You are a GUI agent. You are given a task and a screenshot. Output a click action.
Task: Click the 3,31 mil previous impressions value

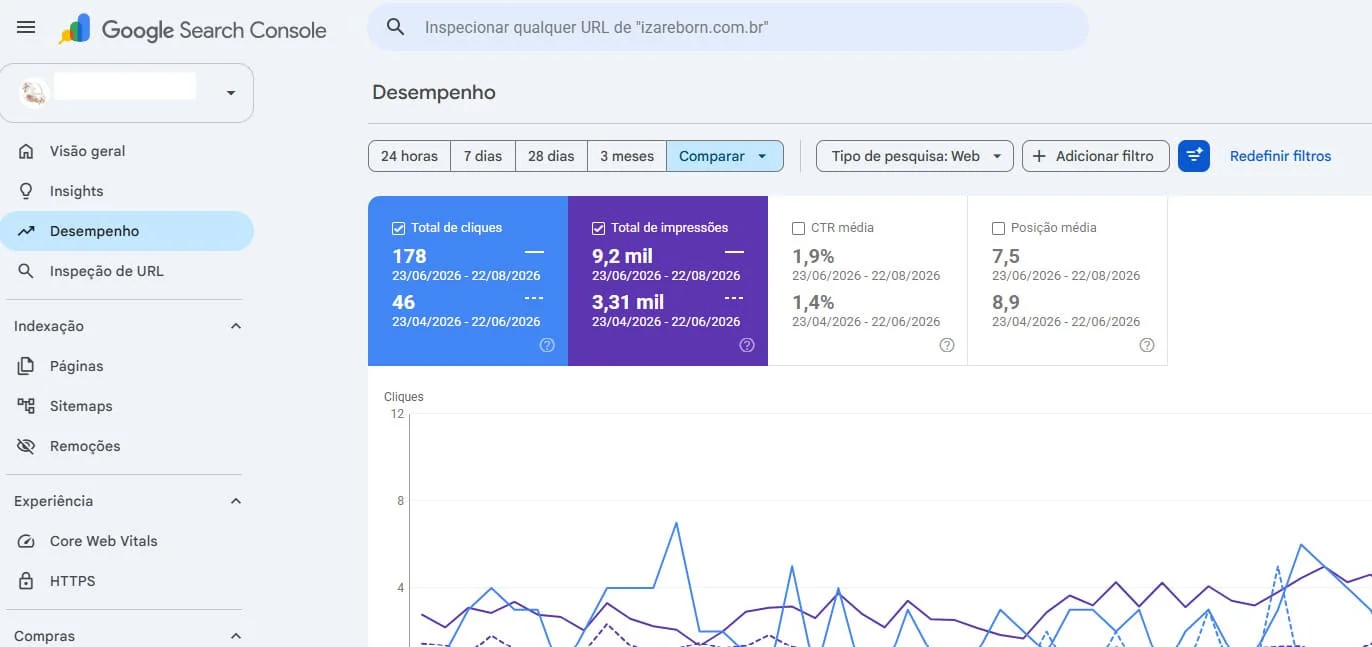coord(628,302)
